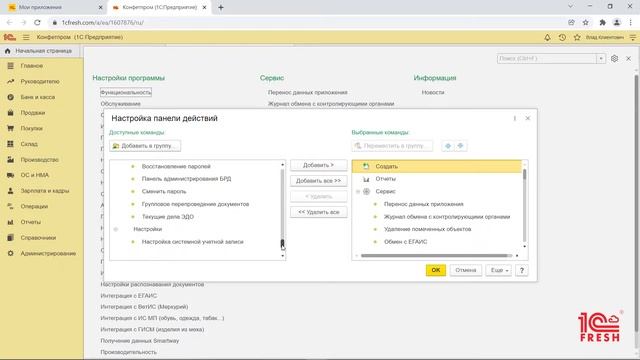Open the notifications bell icon
Viewport: 640px width, 360px height.
(547, 37)
